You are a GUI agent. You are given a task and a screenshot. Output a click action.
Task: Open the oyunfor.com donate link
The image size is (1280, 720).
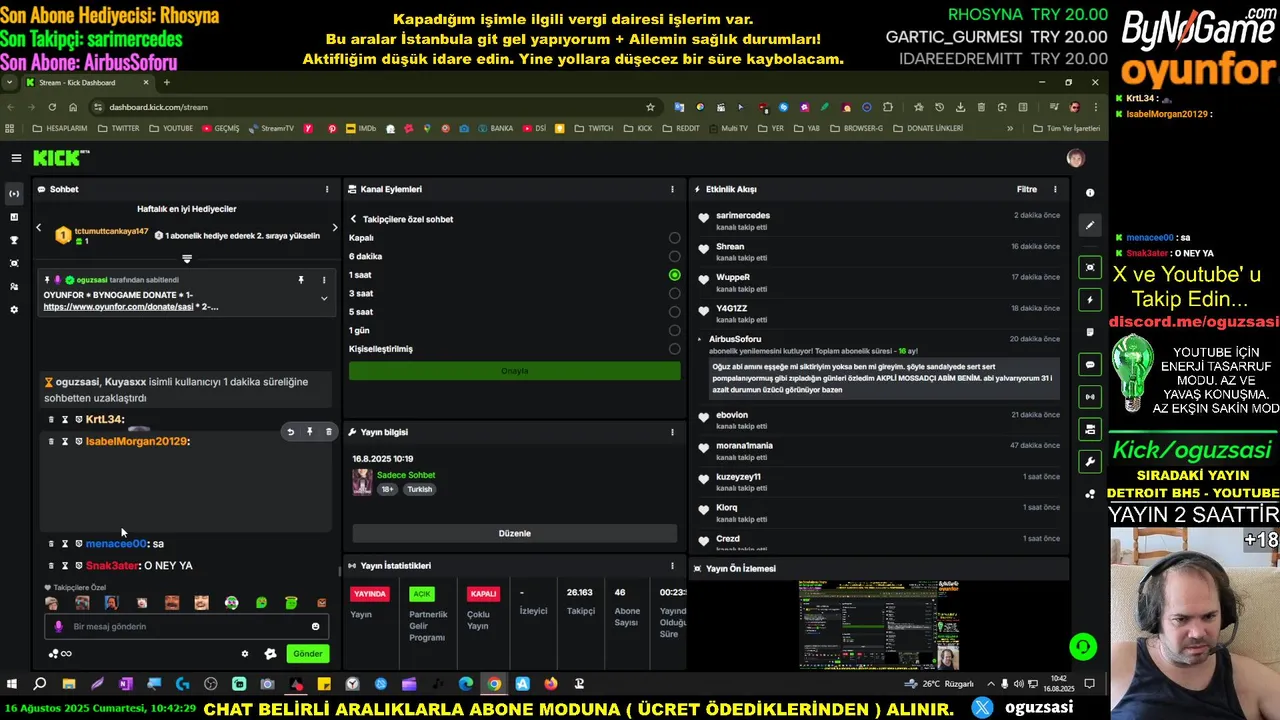tap(118, 307)
